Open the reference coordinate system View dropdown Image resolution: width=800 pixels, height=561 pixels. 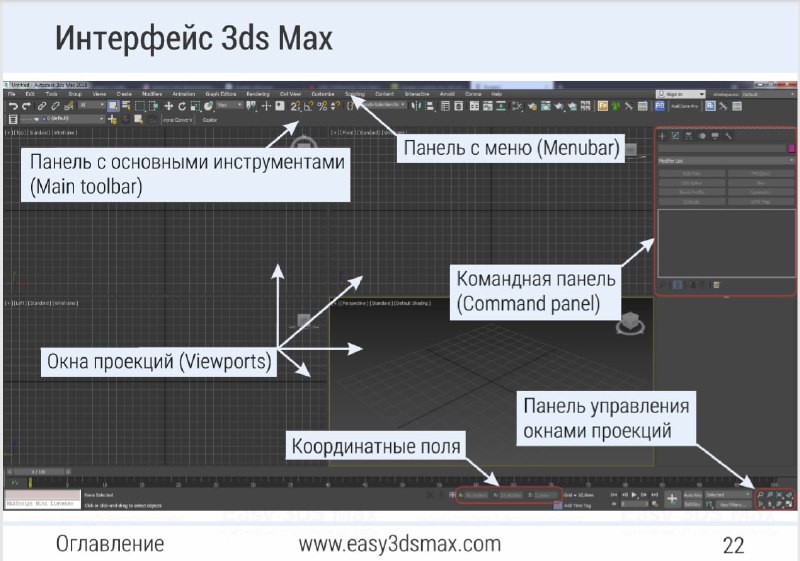point(230,105)
